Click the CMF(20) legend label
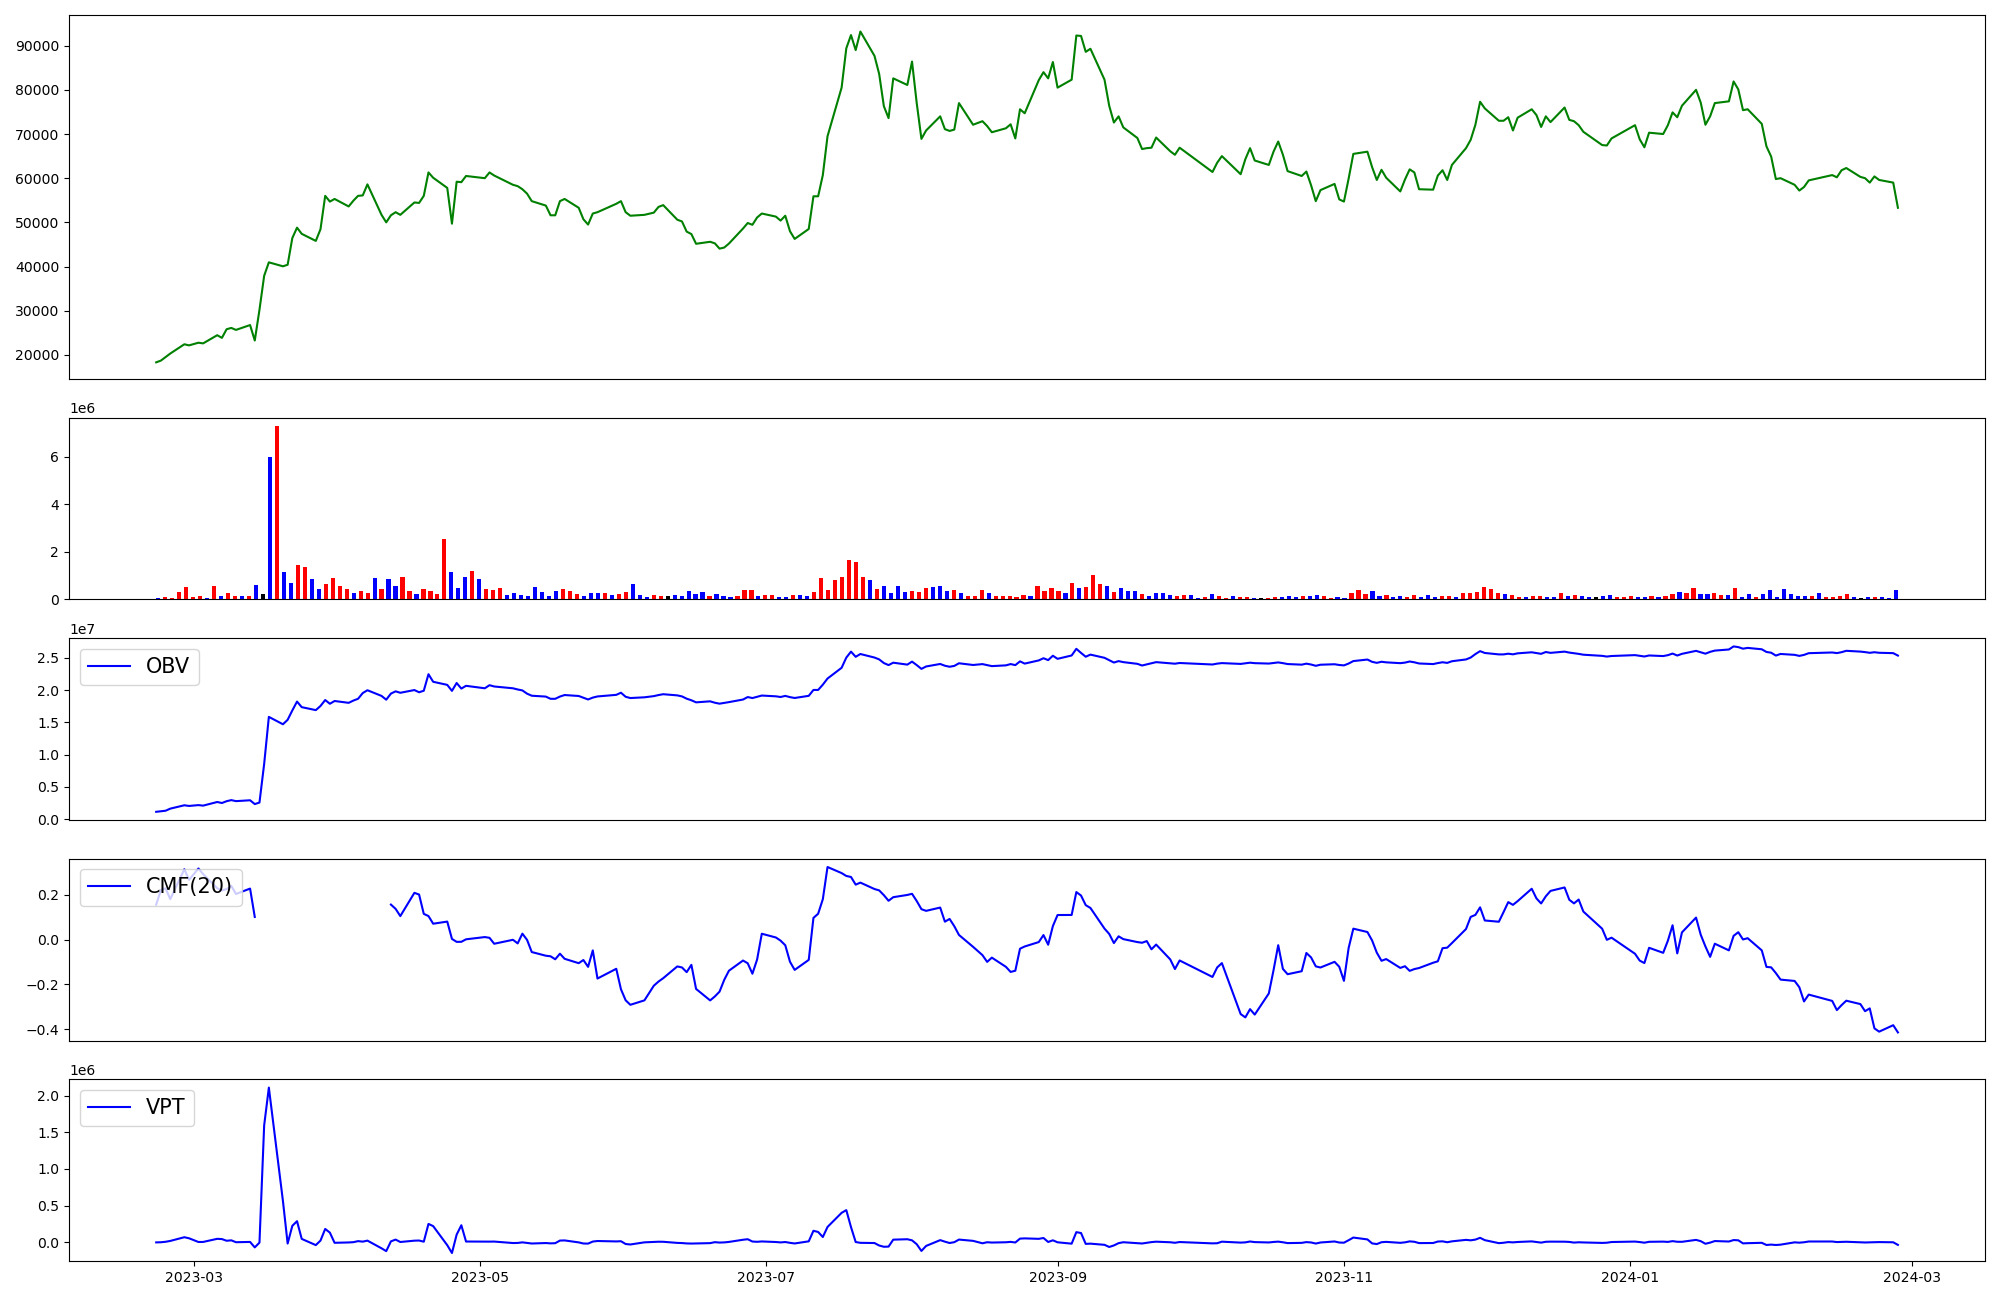The height and width of the screenshot is (1300, 2000). (188, 887)
